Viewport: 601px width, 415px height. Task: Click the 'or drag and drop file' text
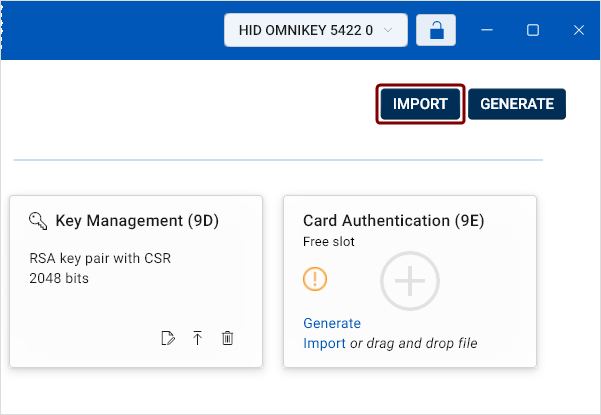tap(413, 343)
